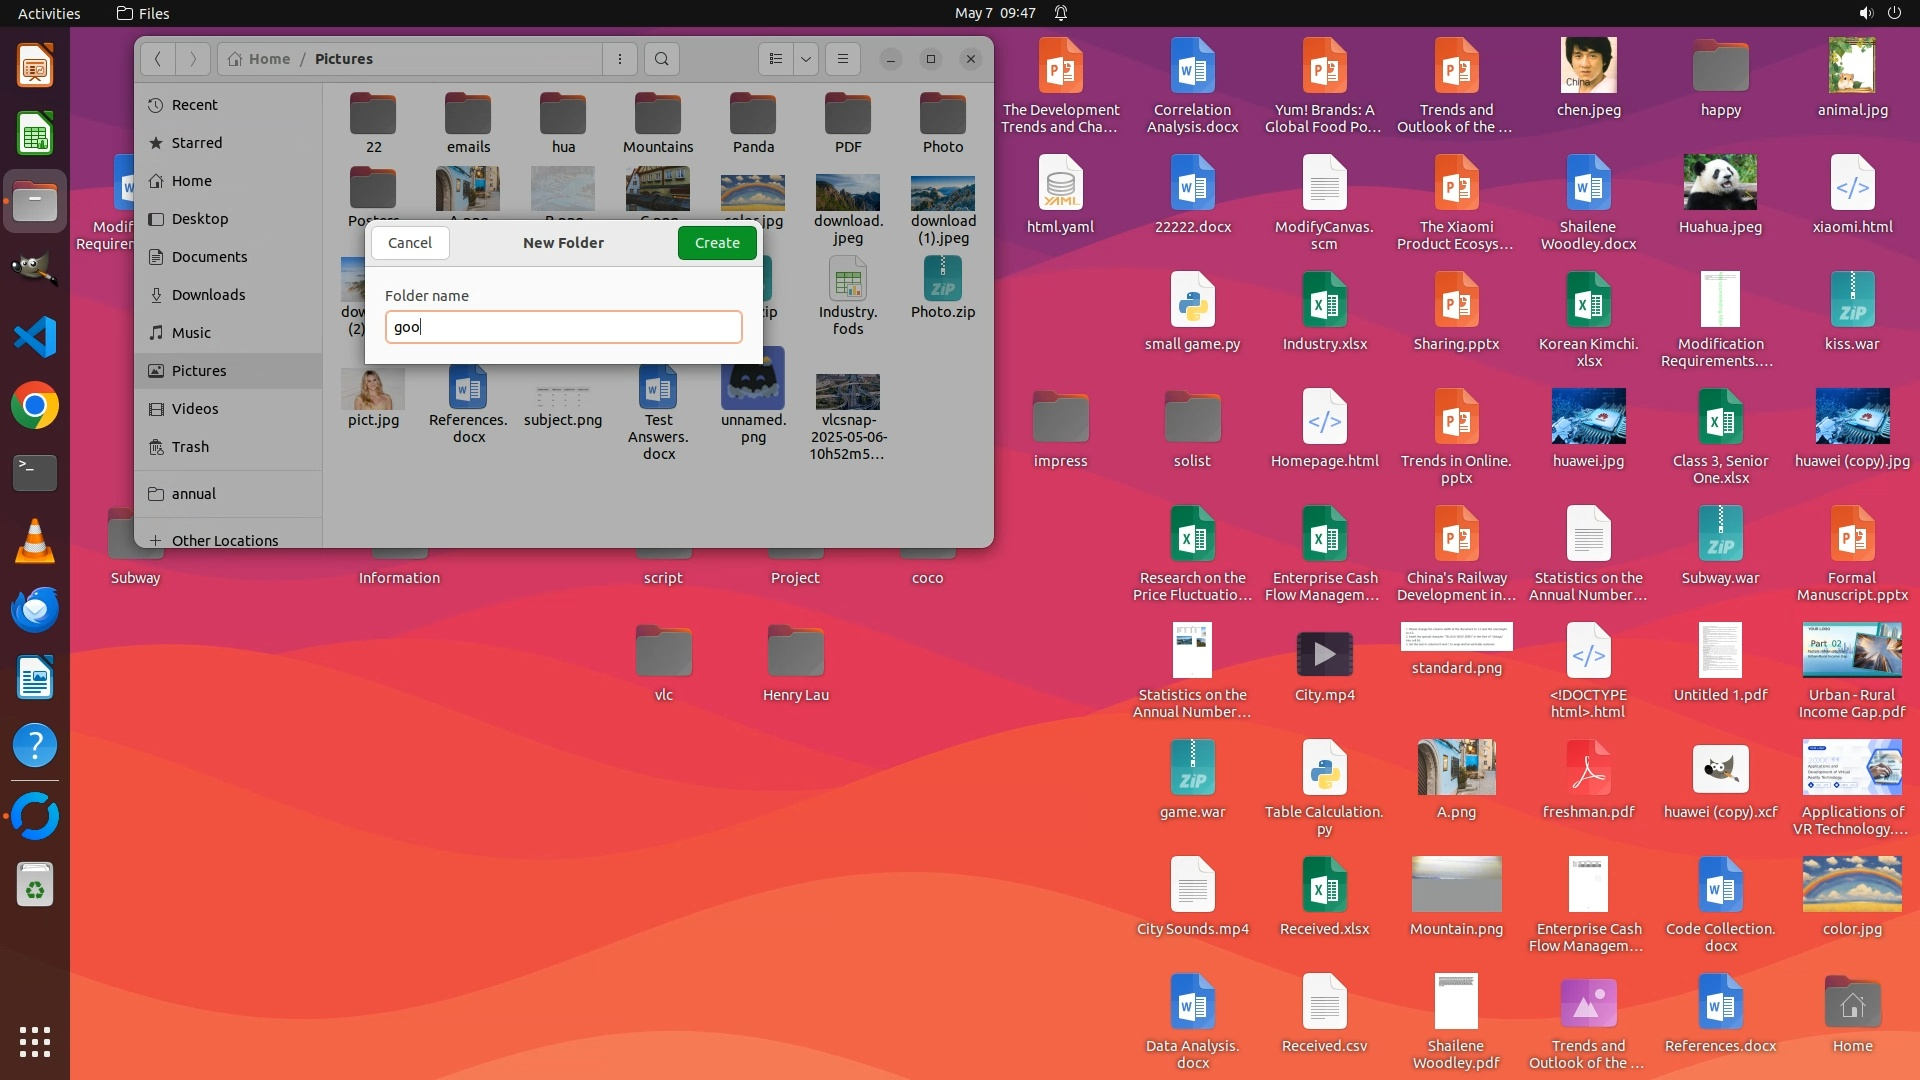Open Visual Studio Code from dock
Image resolution: width=1920 pixels, height=1080 pixels.
click(35, 337)
